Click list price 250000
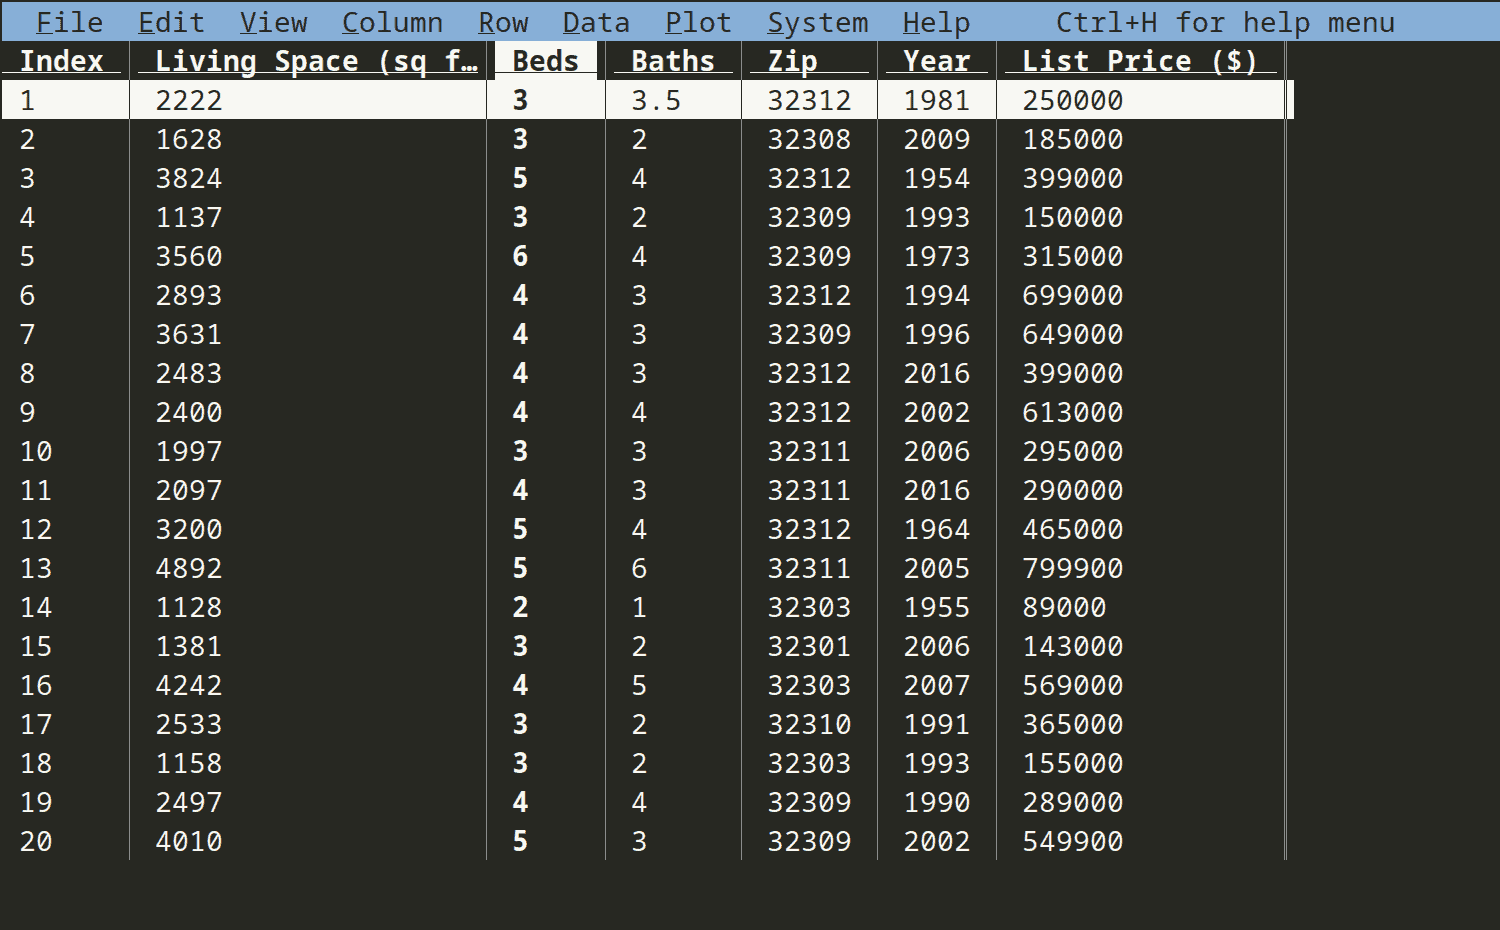The image size is (1500, 930). [x=1073, y=100]
